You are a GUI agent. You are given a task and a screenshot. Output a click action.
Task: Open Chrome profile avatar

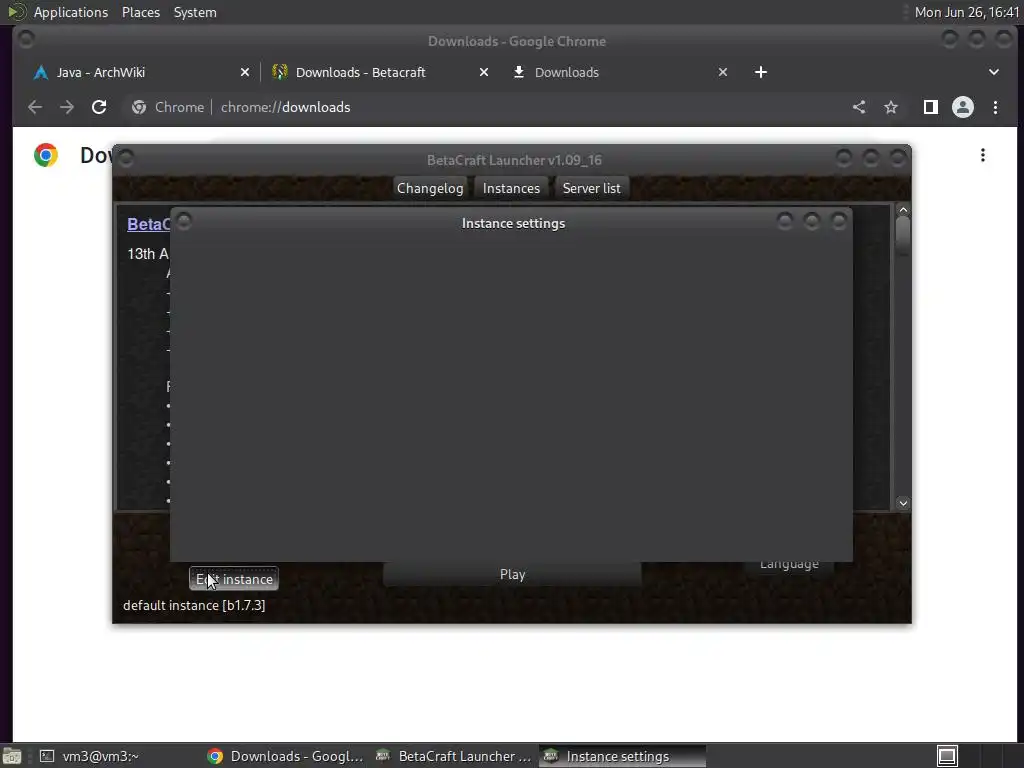tap(963, 107)
